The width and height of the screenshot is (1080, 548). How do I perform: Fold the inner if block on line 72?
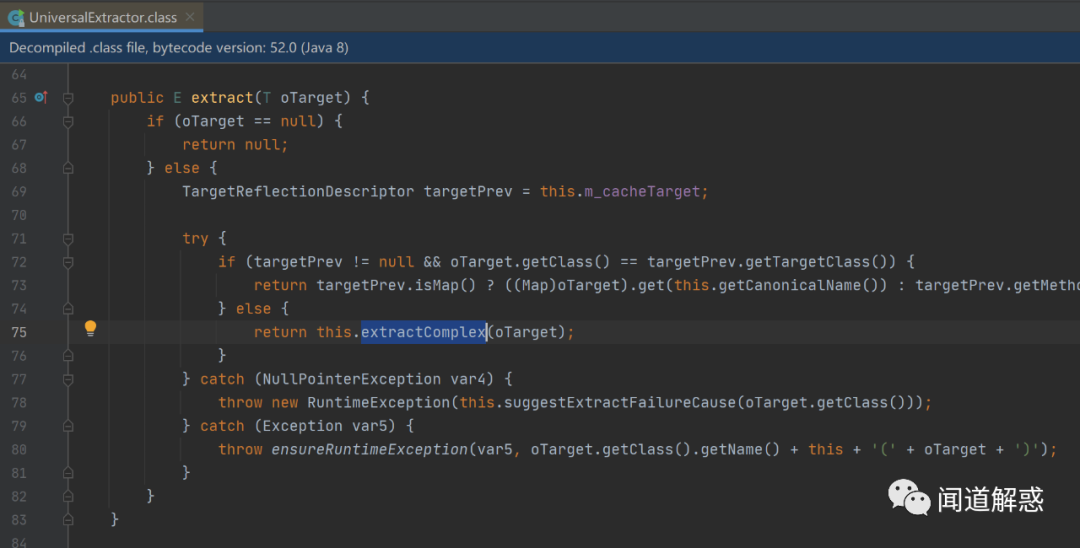tap(68, 262)
